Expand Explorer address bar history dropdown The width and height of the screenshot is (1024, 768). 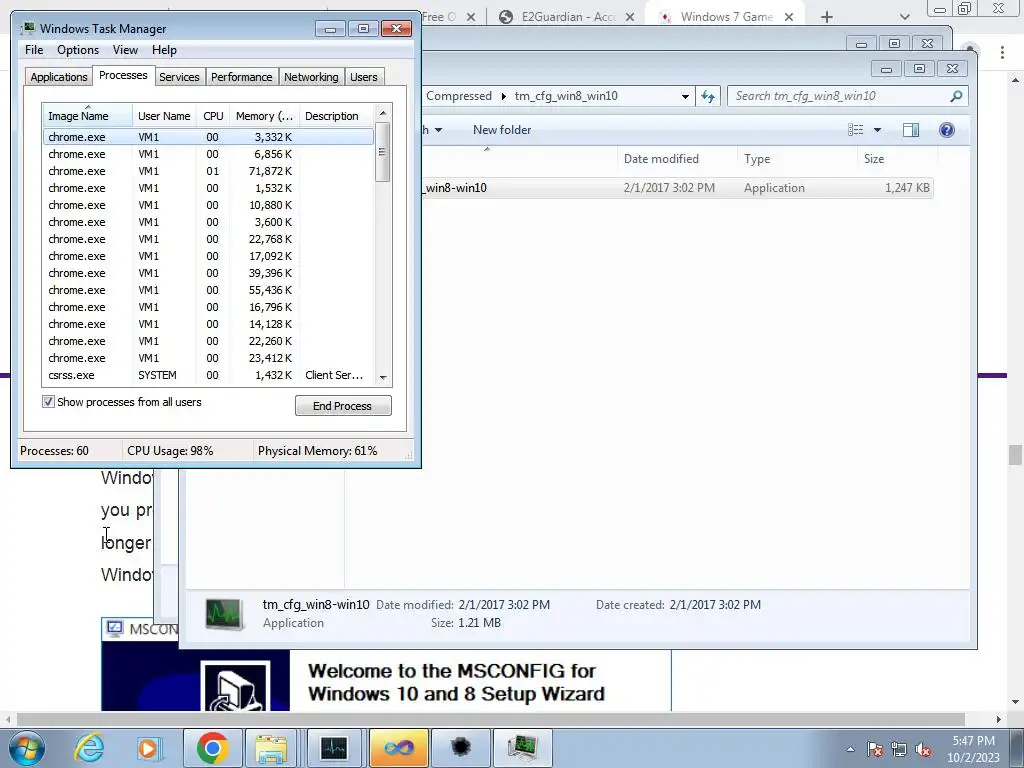pos(685,96)
